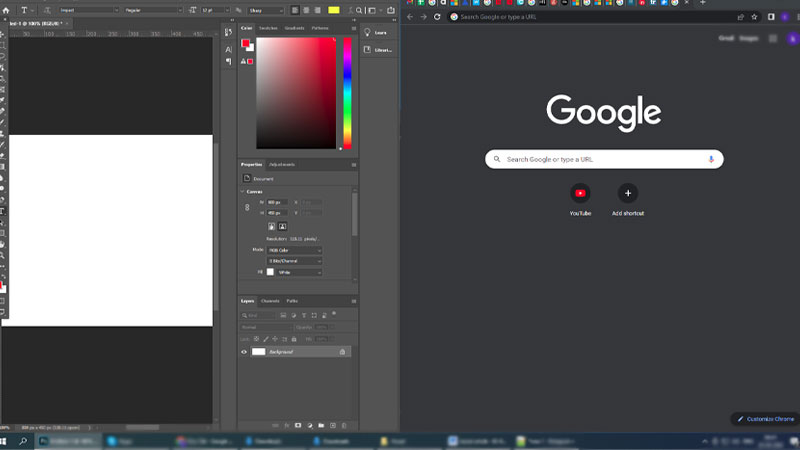The image size is (800, 450).
Task: Open the Libraries panel
Action: pos(378,50)
